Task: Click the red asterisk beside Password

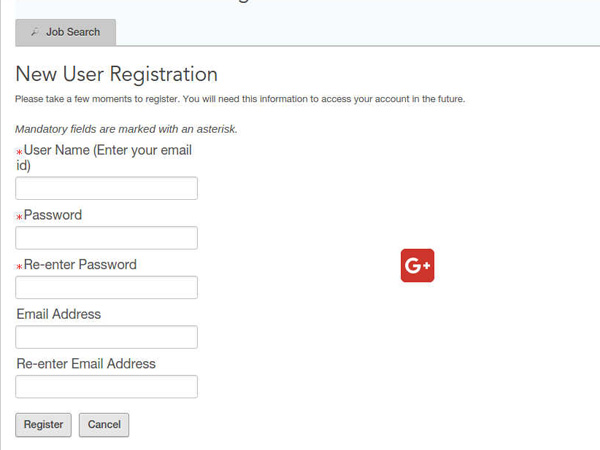Action: tap(19, 217)
